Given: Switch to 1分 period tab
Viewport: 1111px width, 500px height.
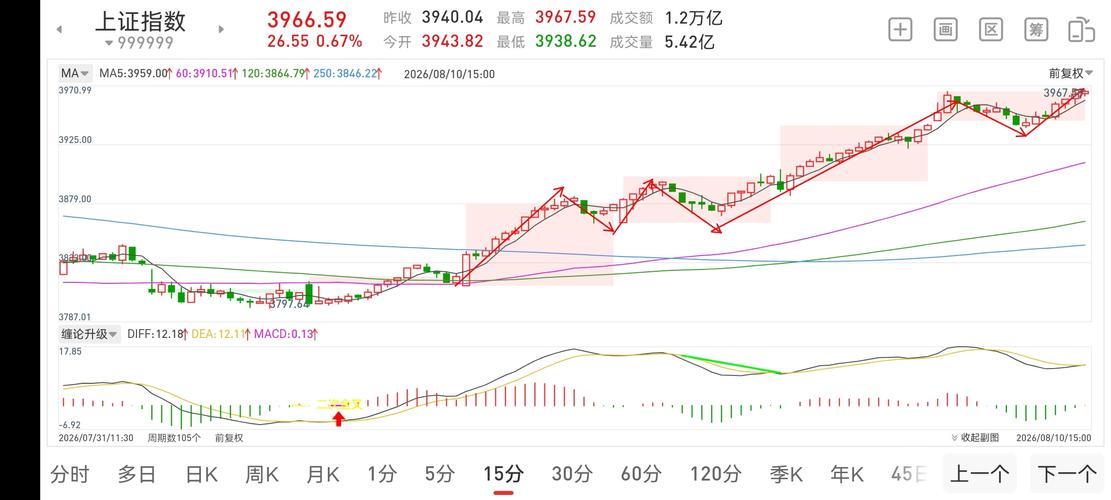Looking at the screenshot, I should coord(382,474).
